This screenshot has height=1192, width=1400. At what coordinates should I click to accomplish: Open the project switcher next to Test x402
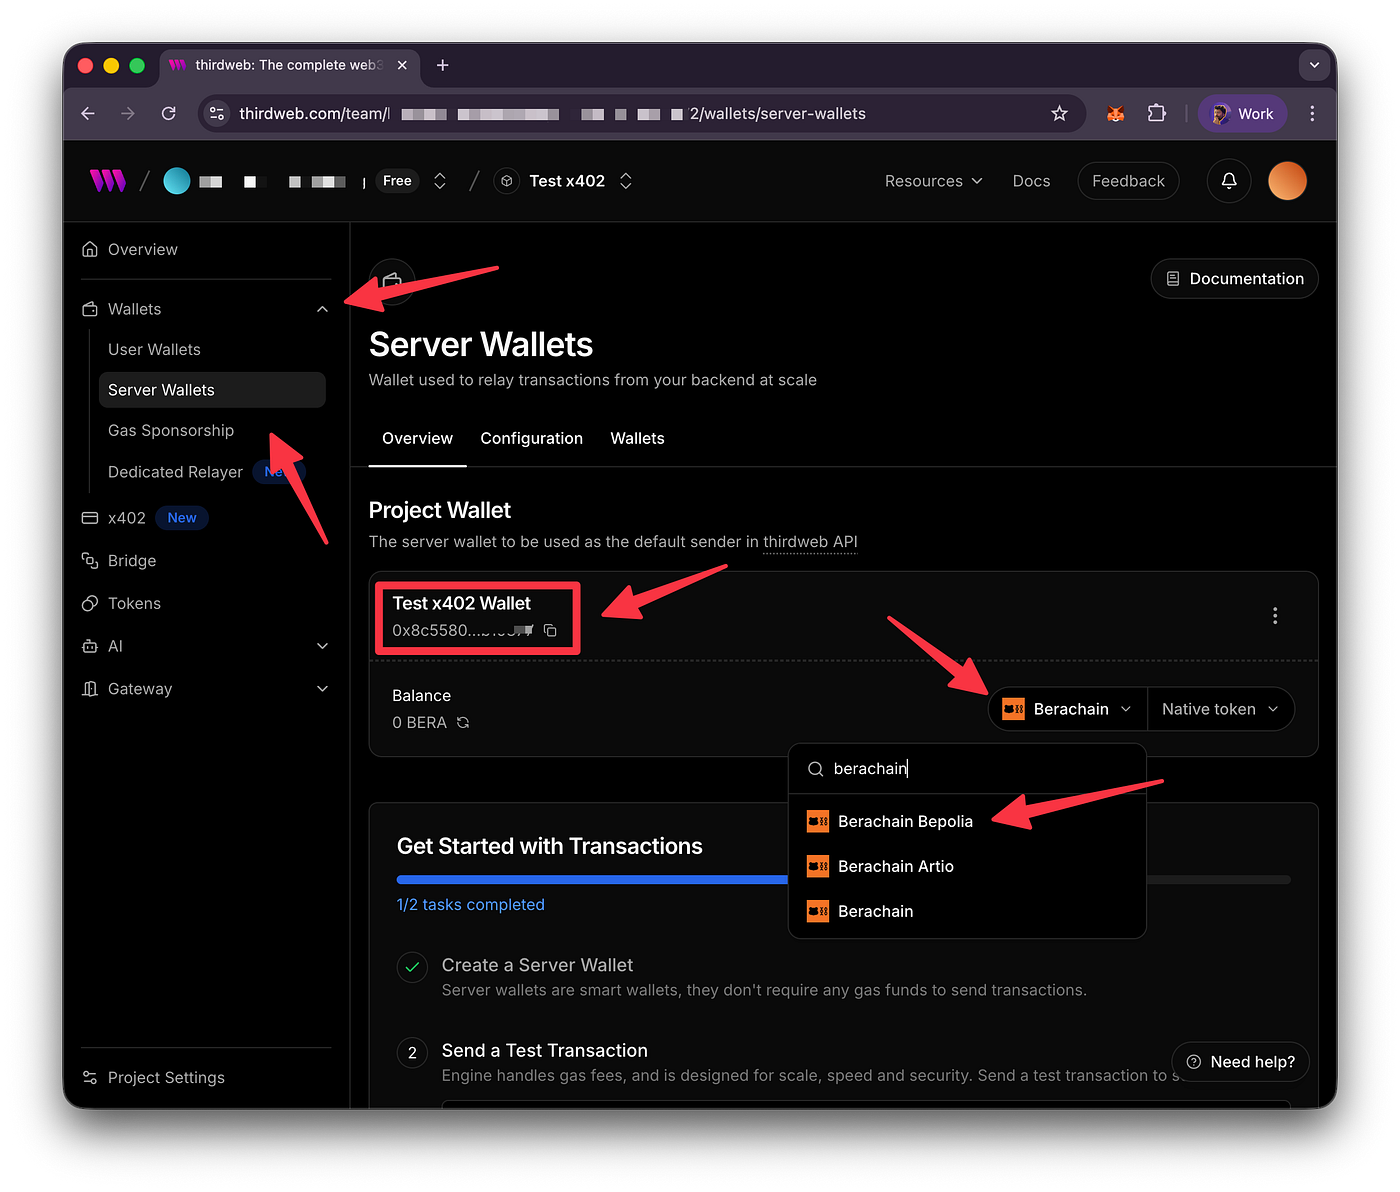point(626,181)
